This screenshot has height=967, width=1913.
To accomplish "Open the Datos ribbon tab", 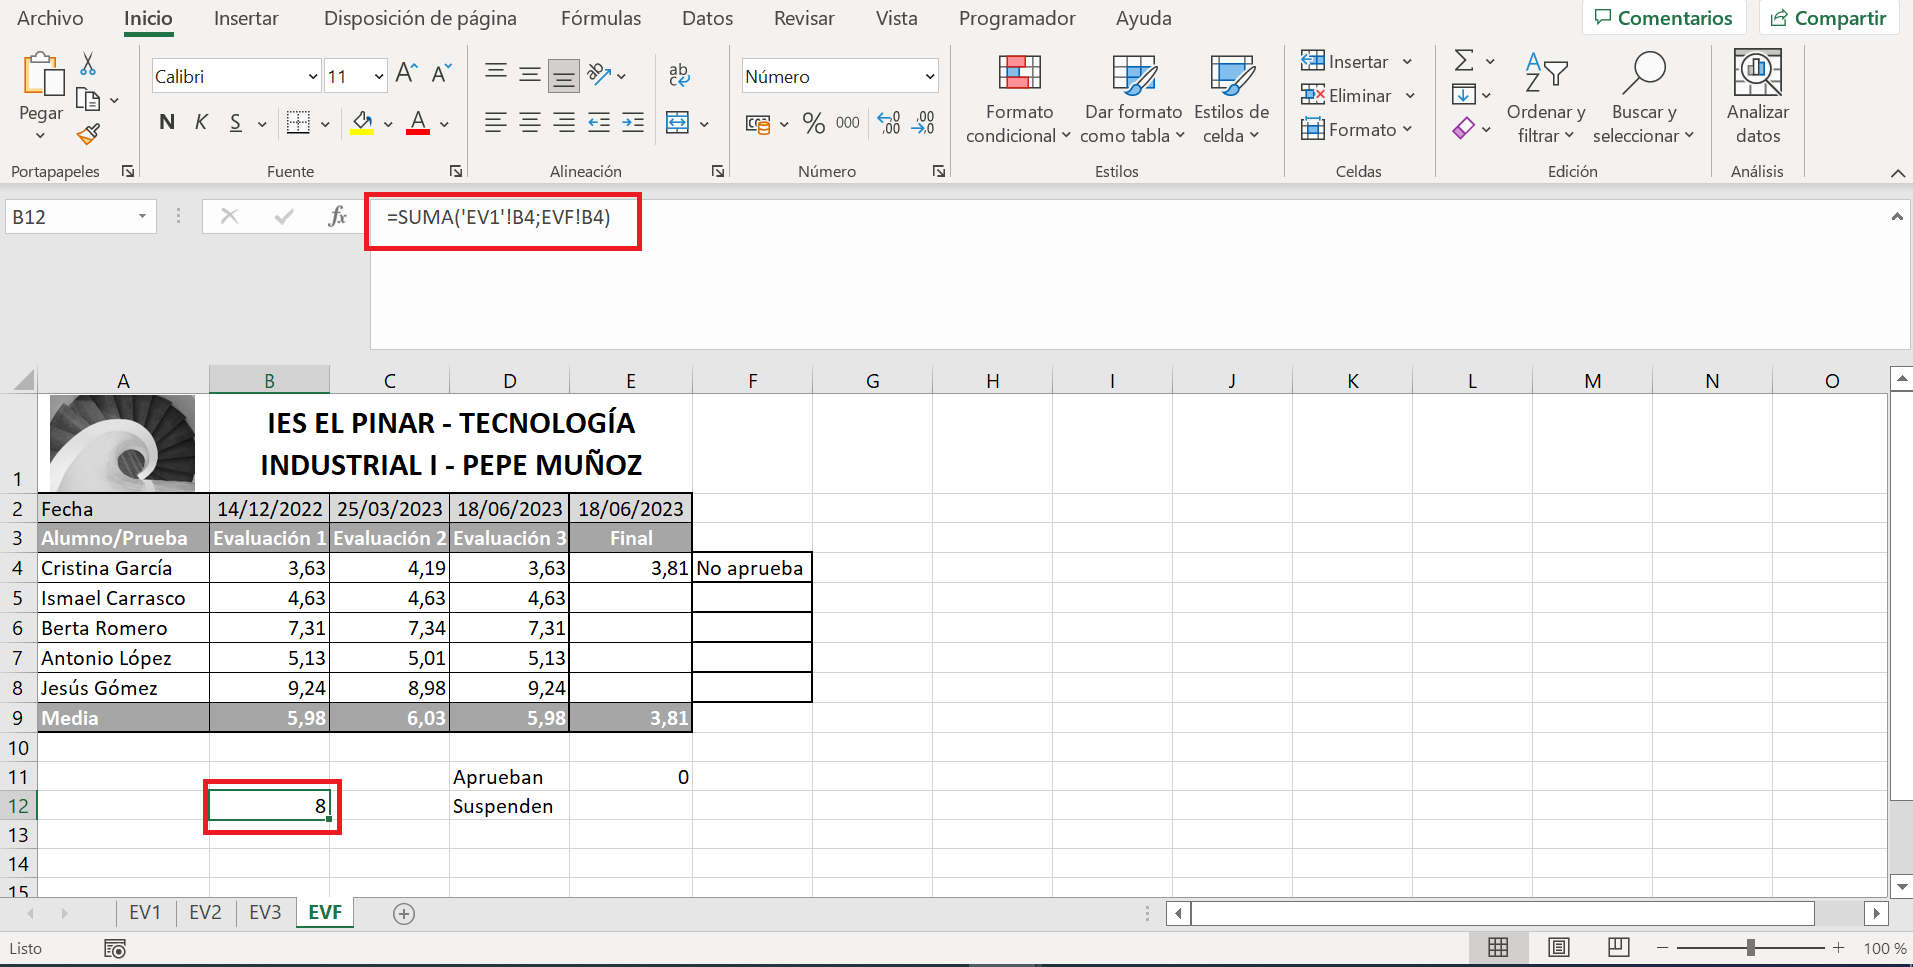I will (707, 18).
